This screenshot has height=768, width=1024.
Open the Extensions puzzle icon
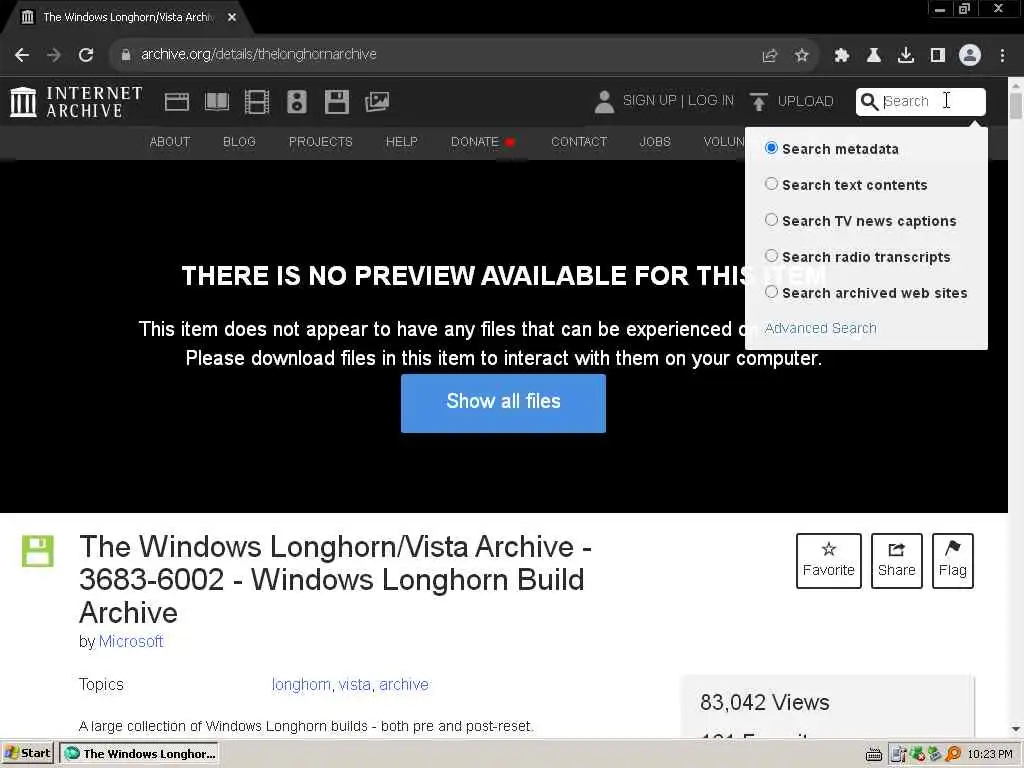tap(842, 56)
